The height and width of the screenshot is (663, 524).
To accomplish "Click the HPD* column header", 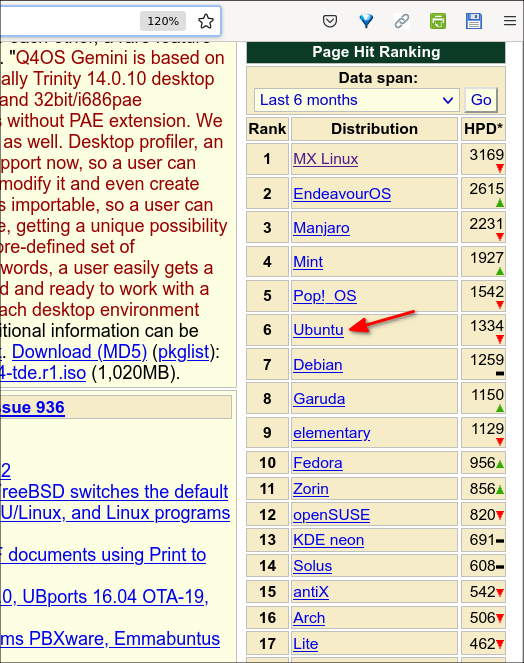I will point(483,129).
